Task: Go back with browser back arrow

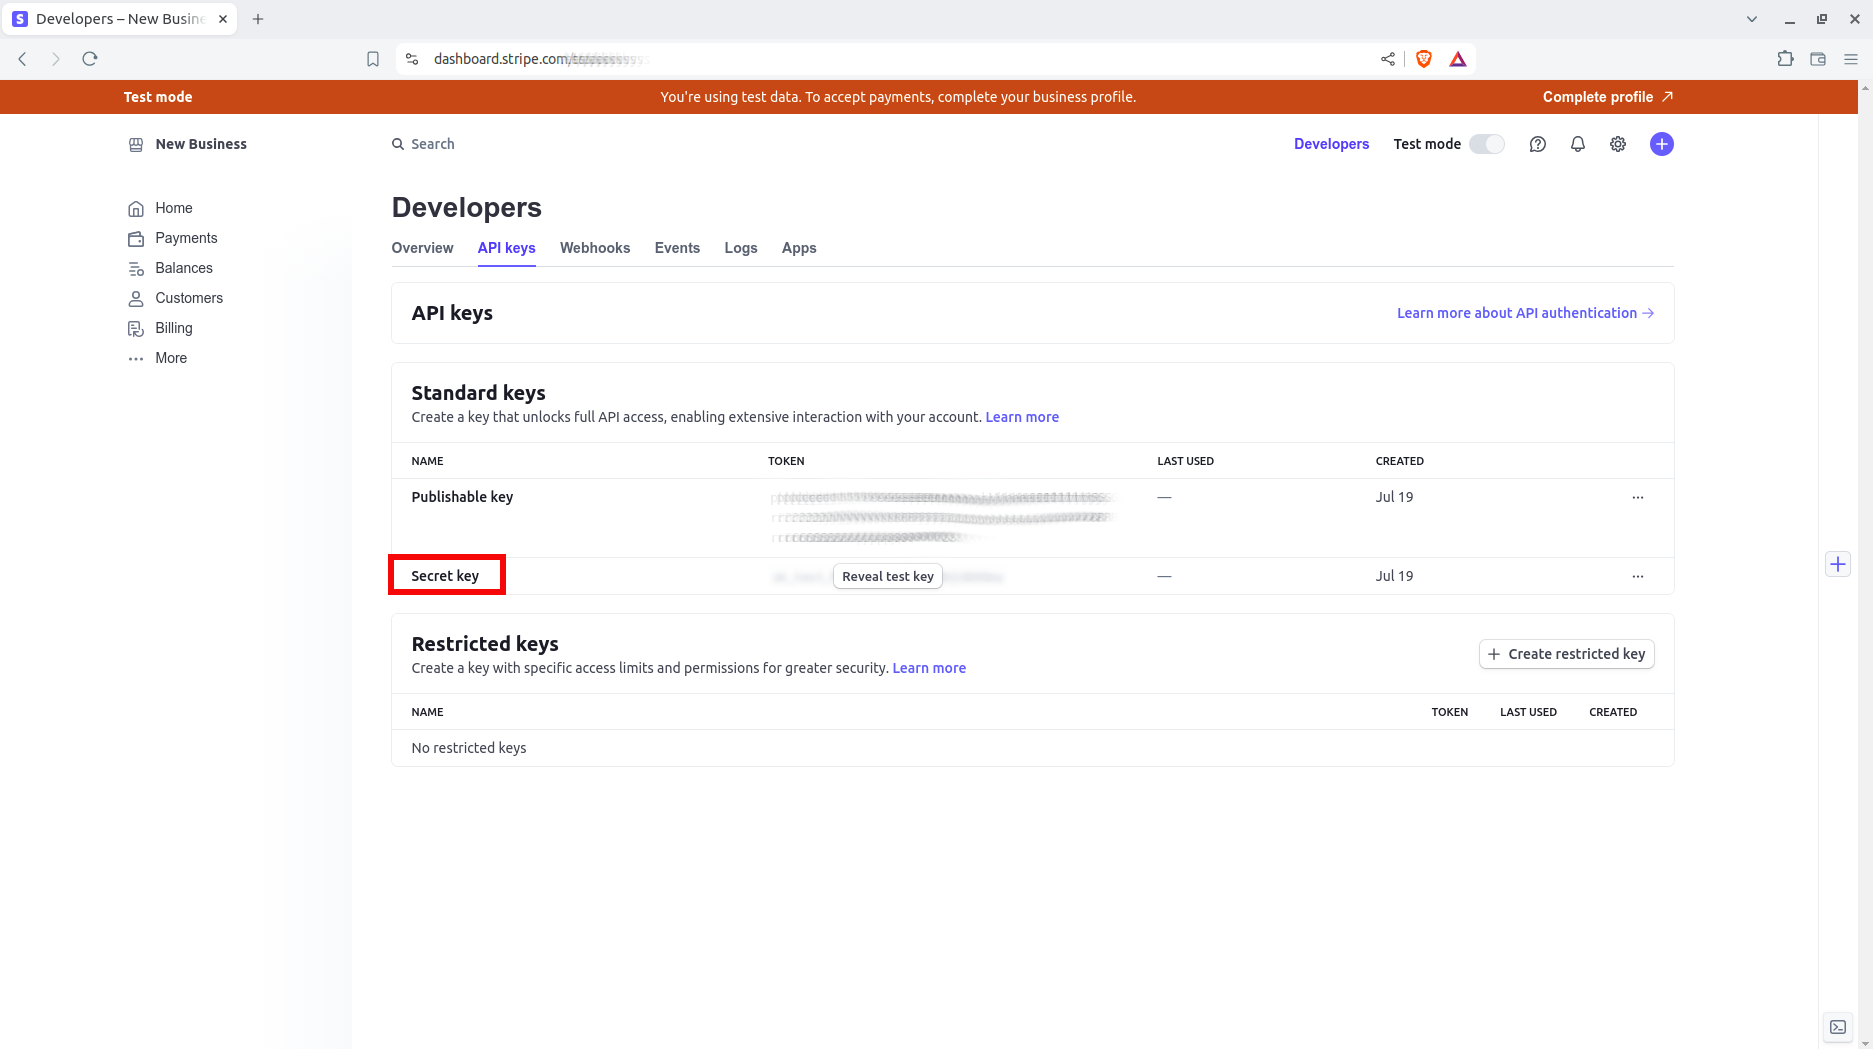Action: tap(22, 59)
